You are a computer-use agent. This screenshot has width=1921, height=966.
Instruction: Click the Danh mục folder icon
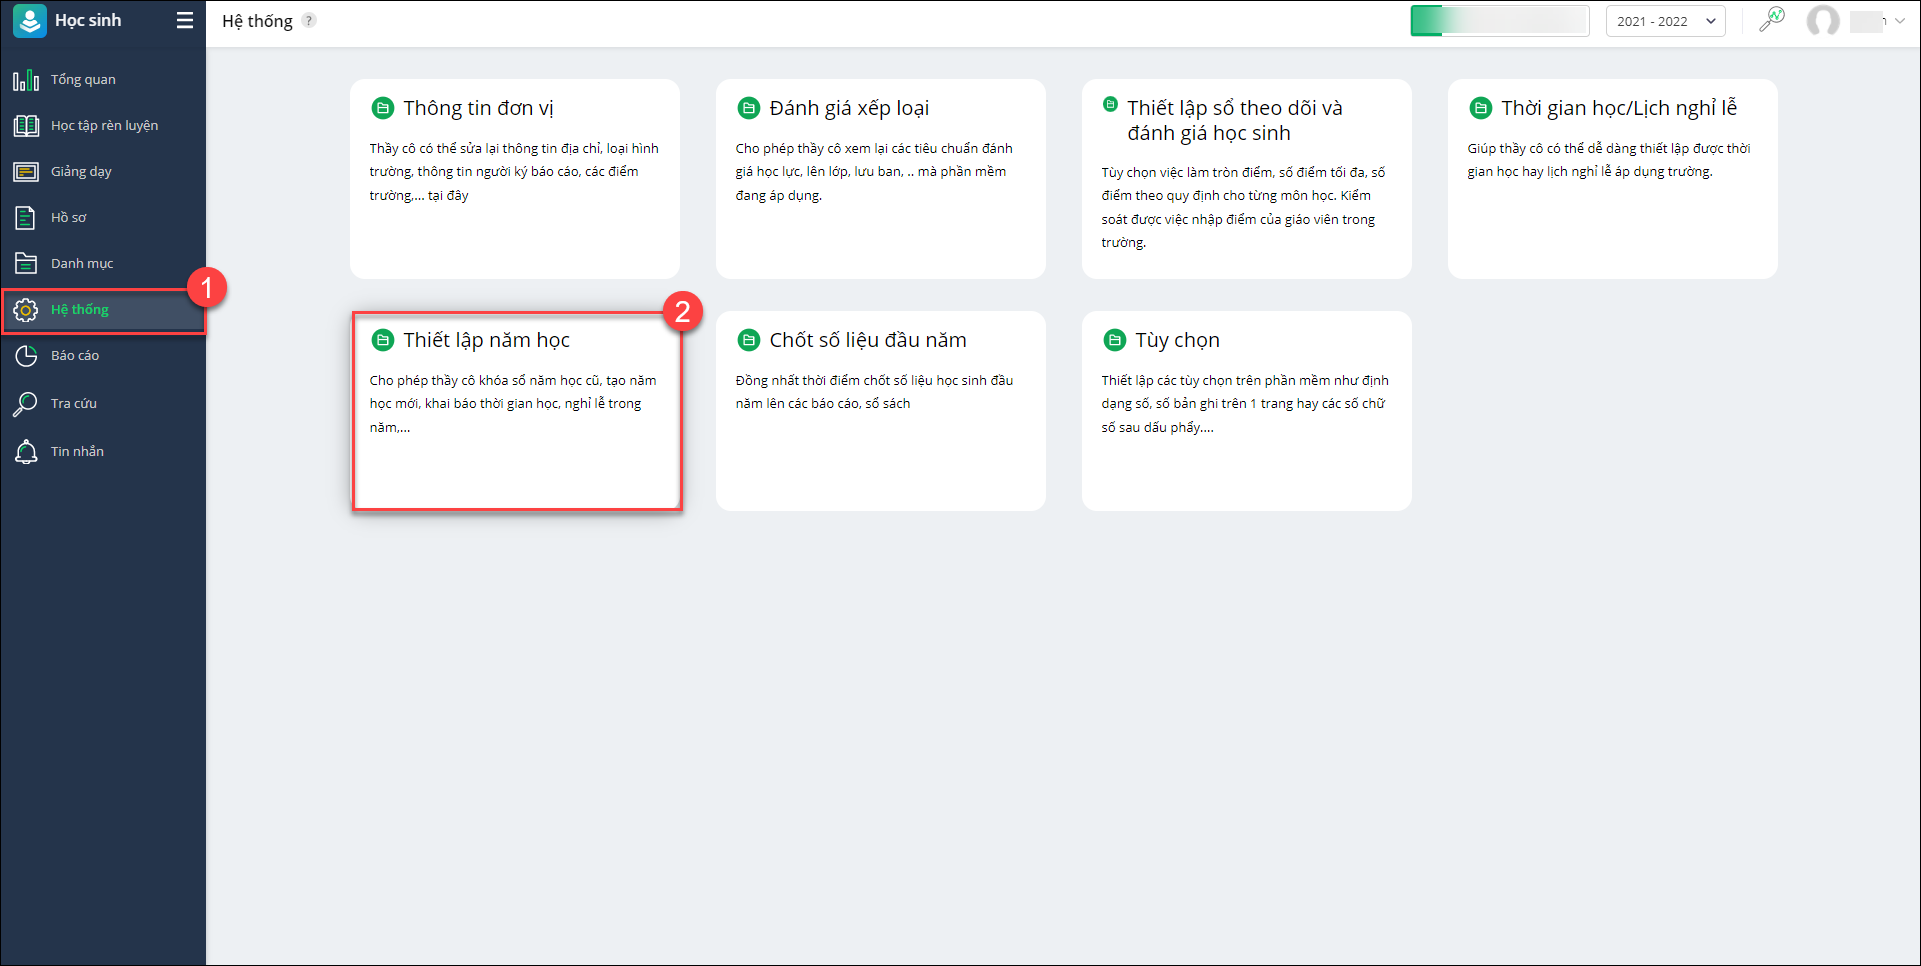point(26,264)
